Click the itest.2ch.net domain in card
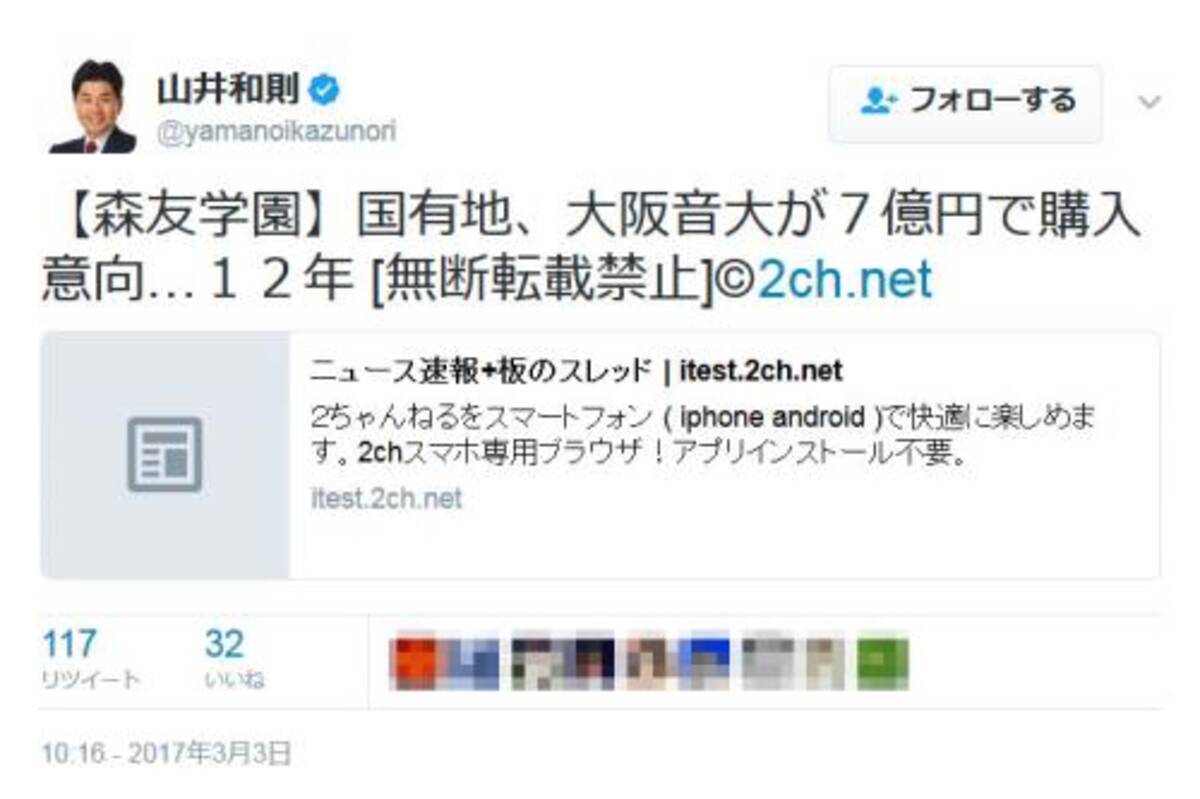The width and height of the screenshot is (1200, 799). (x=386, y=498)
